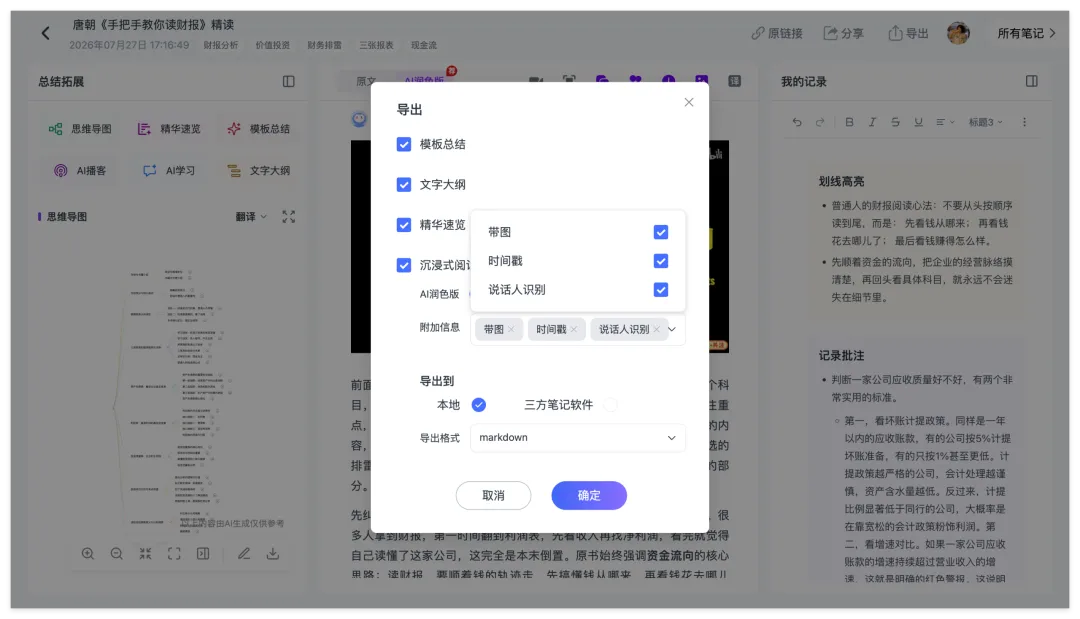
Task: Open text alignment dropdown in notes editor
Action: click(x=945, y=122)
